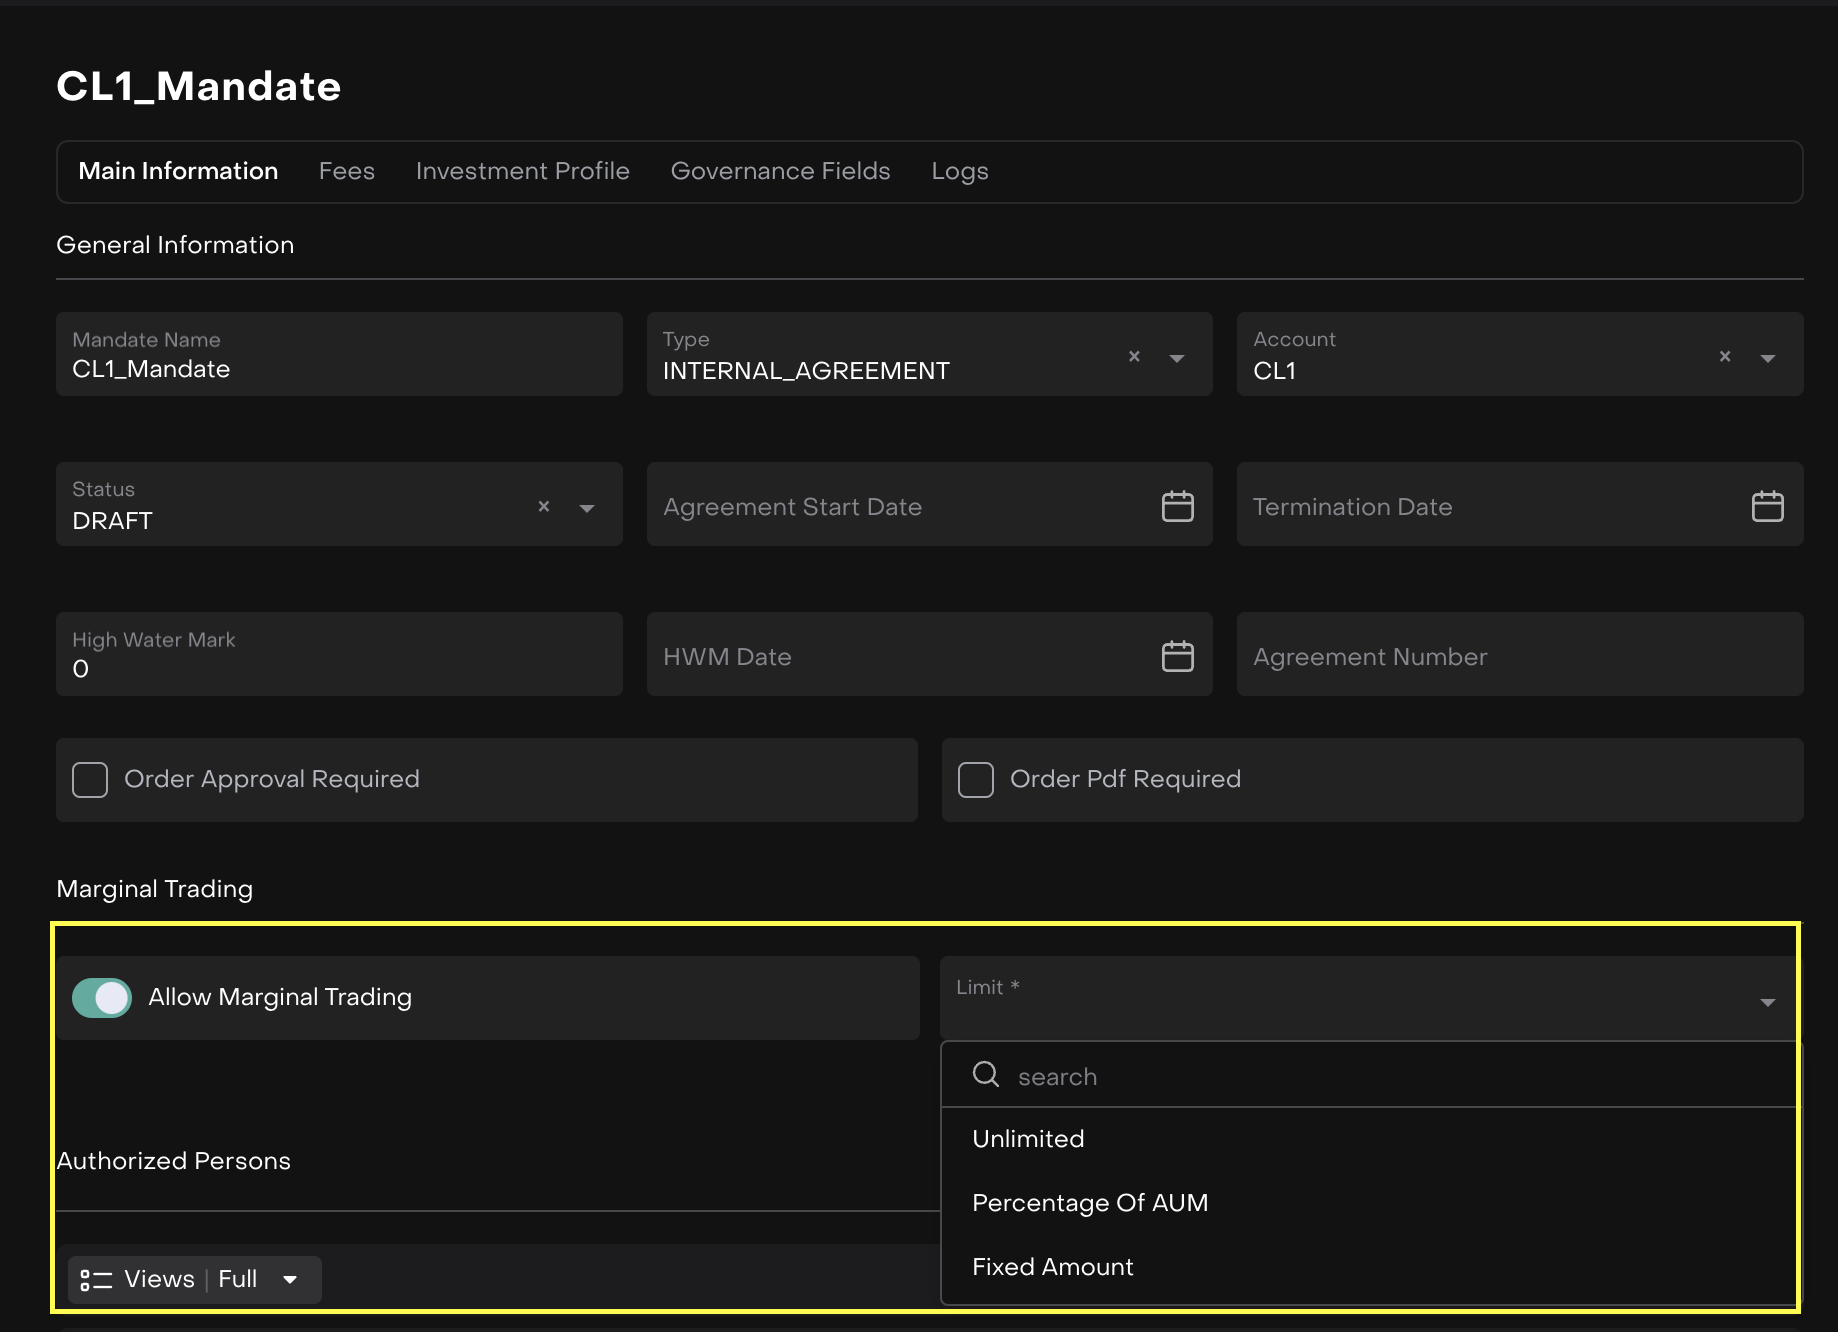The height and width of the screenshot is (1332, 1838).
Task: Click the Agreement Number input field
Action: (x=1519, y=656)
